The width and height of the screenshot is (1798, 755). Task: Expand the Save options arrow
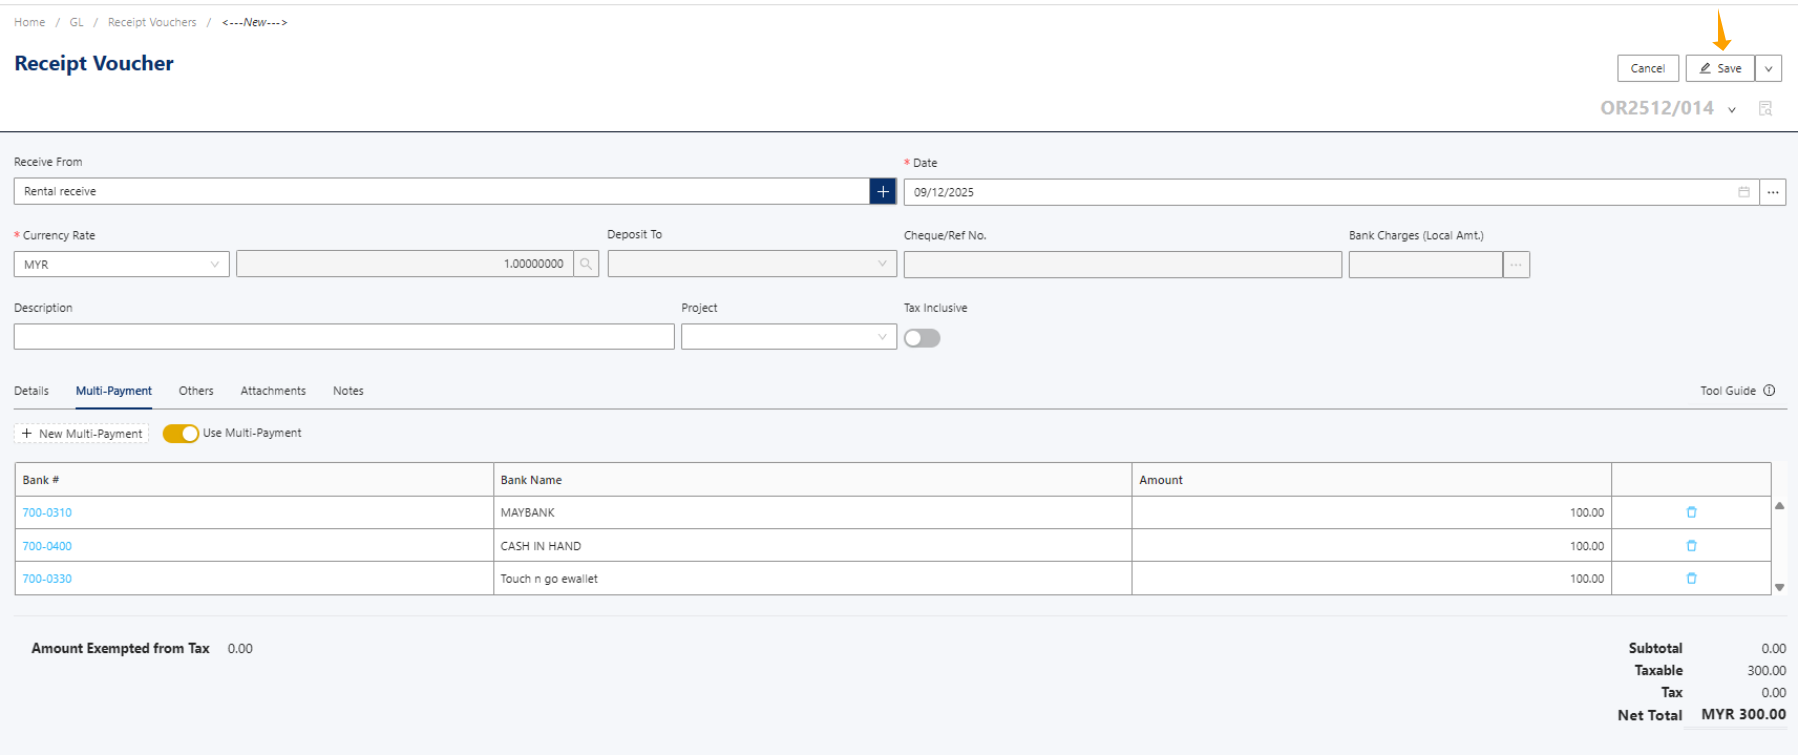(1768, 69)
